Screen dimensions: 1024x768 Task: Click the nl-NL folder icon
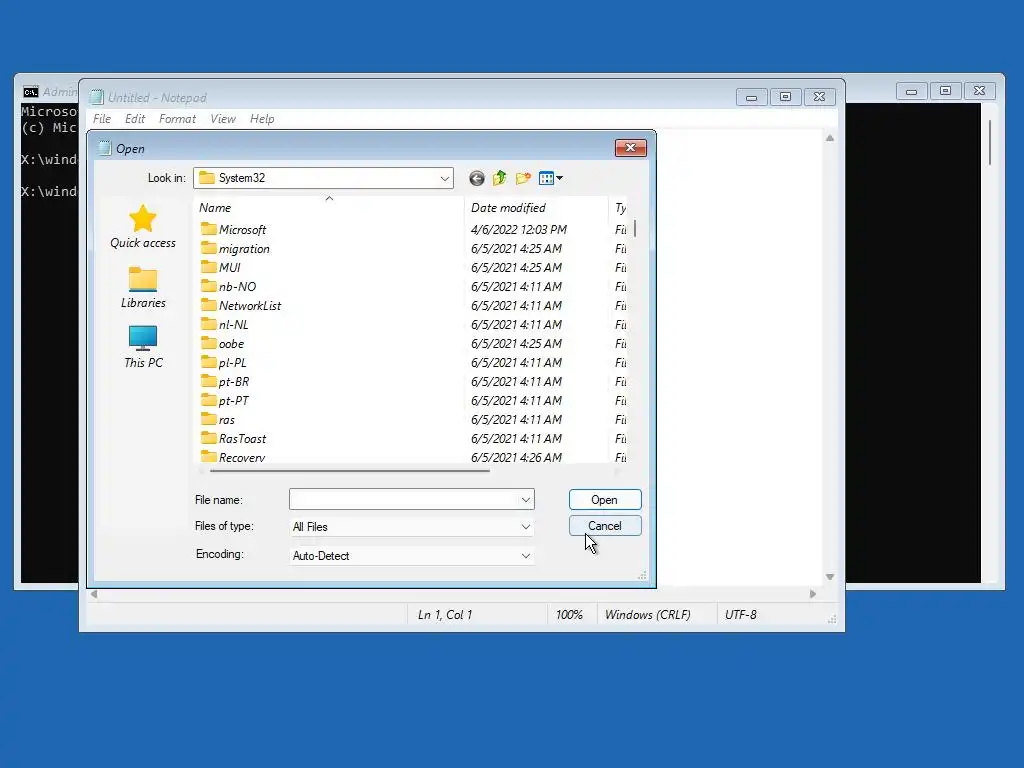click(x=208, y=323)
